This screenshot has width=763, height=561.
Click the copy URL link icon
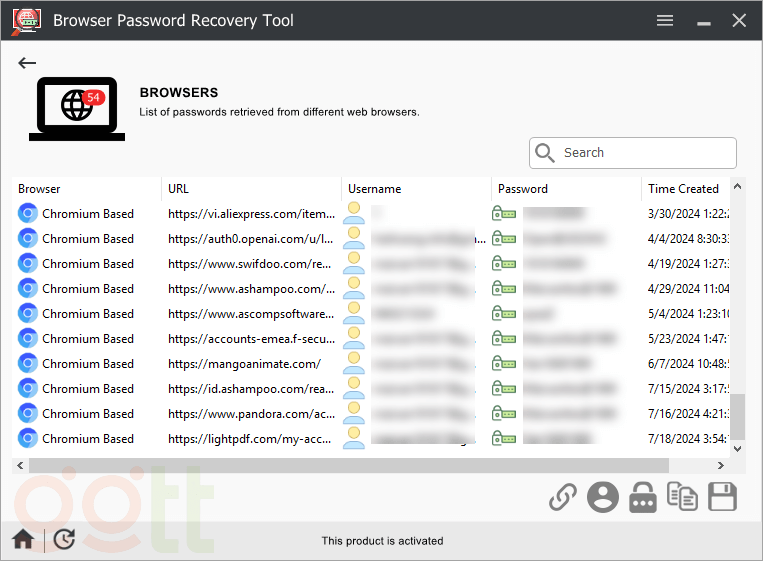564,497
